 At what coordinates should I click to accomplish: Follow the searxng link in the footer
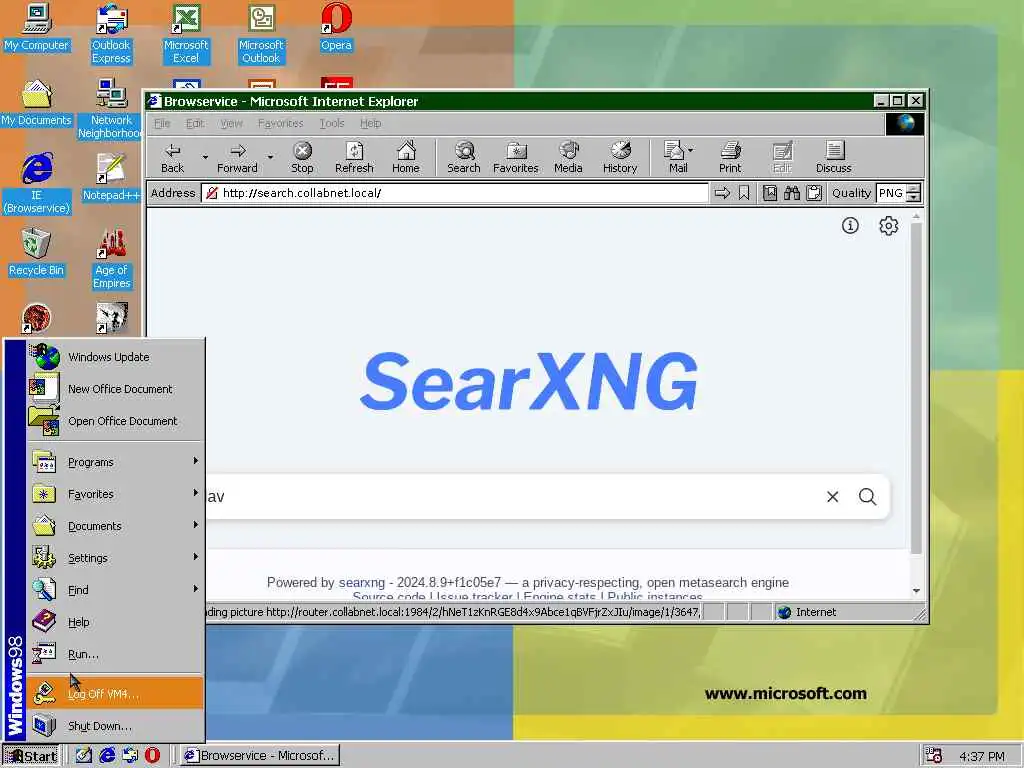click(x=362, y=583)
